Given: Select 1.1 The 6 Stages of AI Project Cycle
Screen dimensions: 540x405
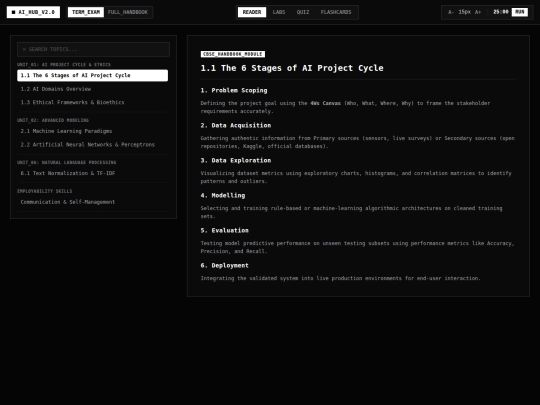Looking at the screenshot, I should click(x=93, y=75).
